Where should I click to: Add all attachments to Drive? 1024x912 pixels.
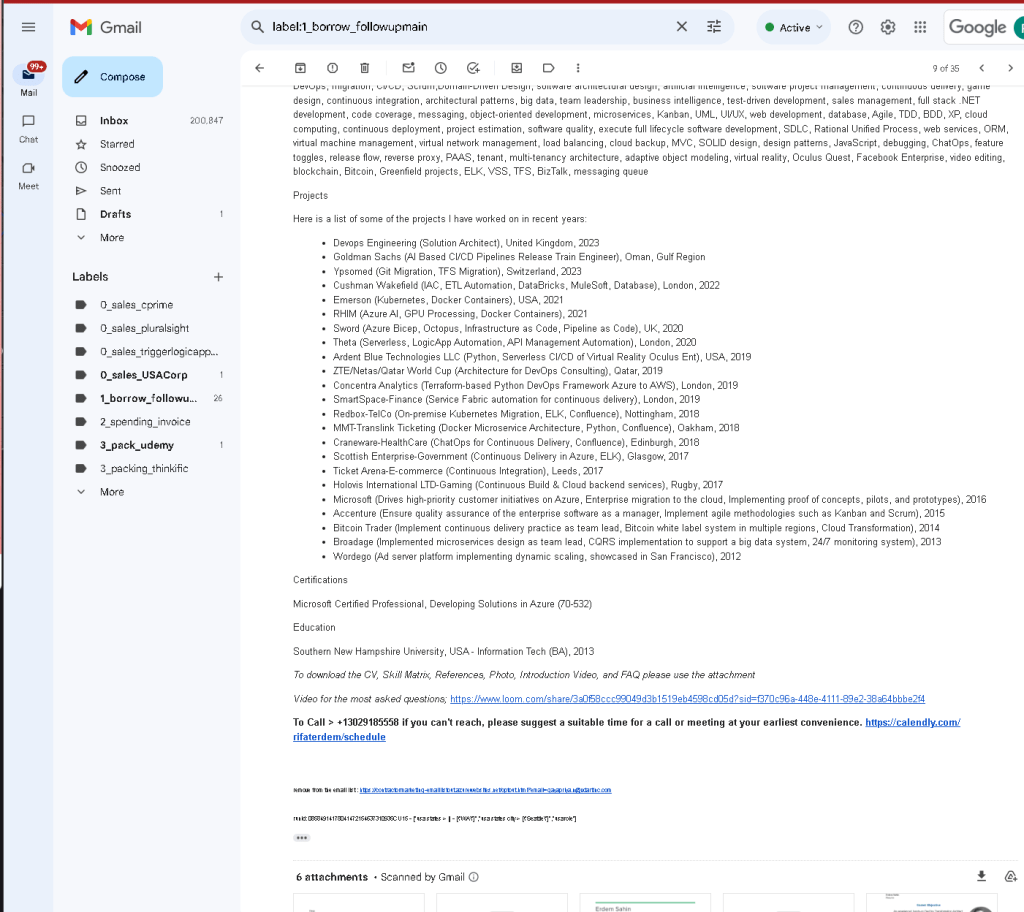coord(1010,877)
